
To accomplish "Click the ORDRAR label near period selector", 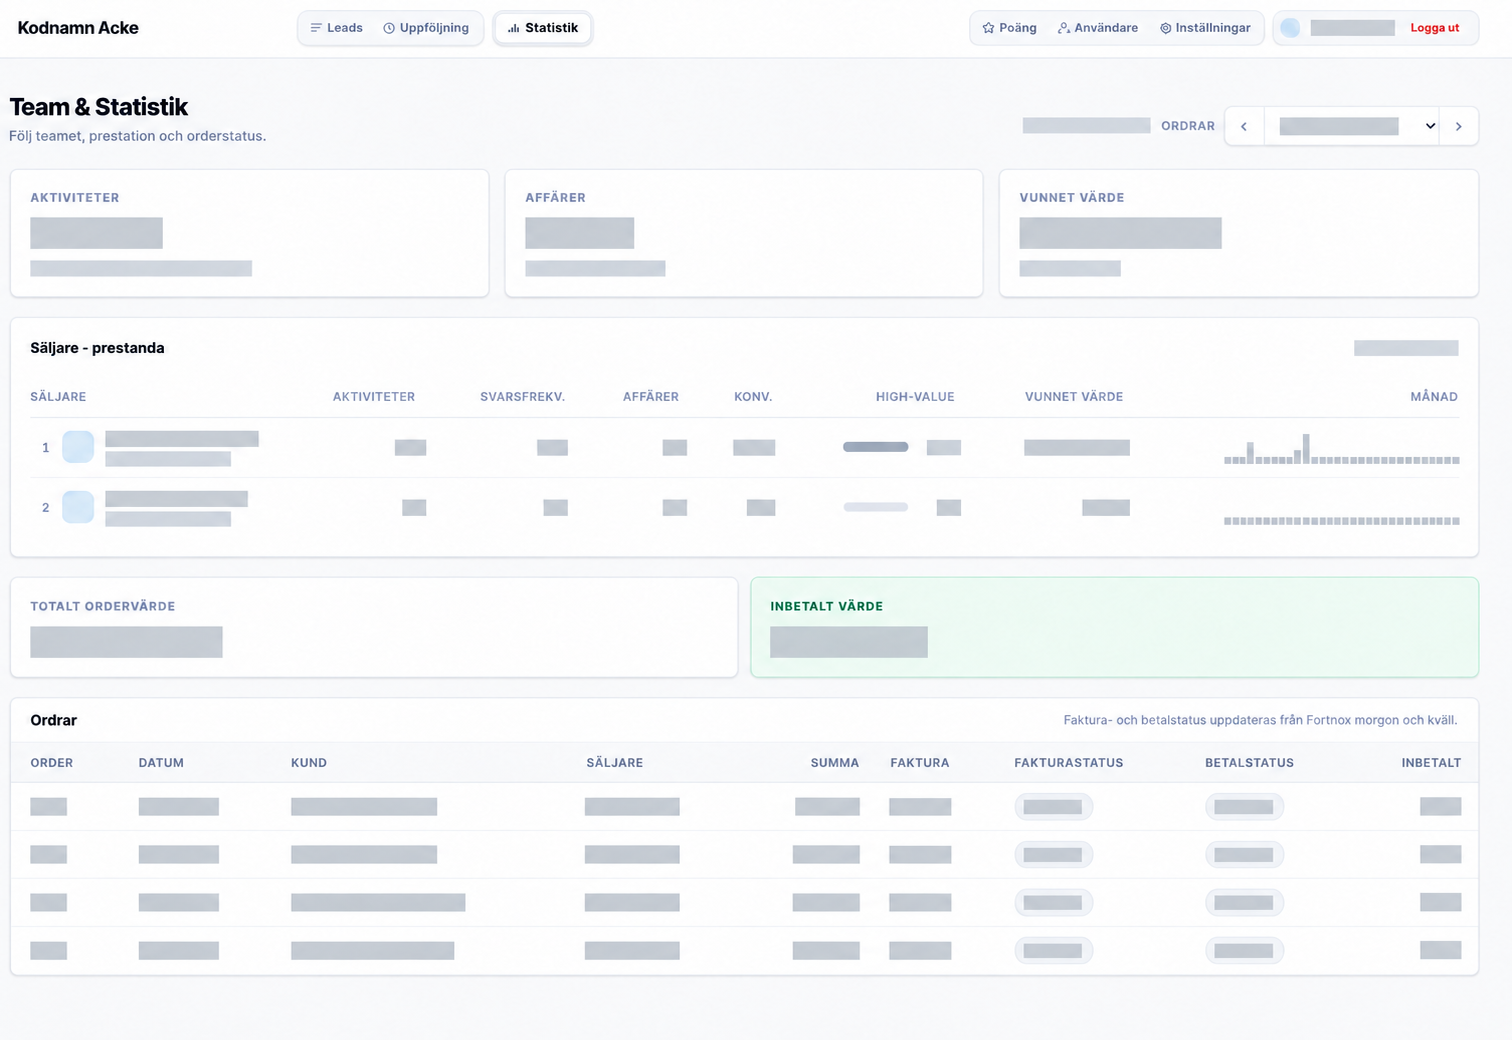I will tap(1188, 126).
